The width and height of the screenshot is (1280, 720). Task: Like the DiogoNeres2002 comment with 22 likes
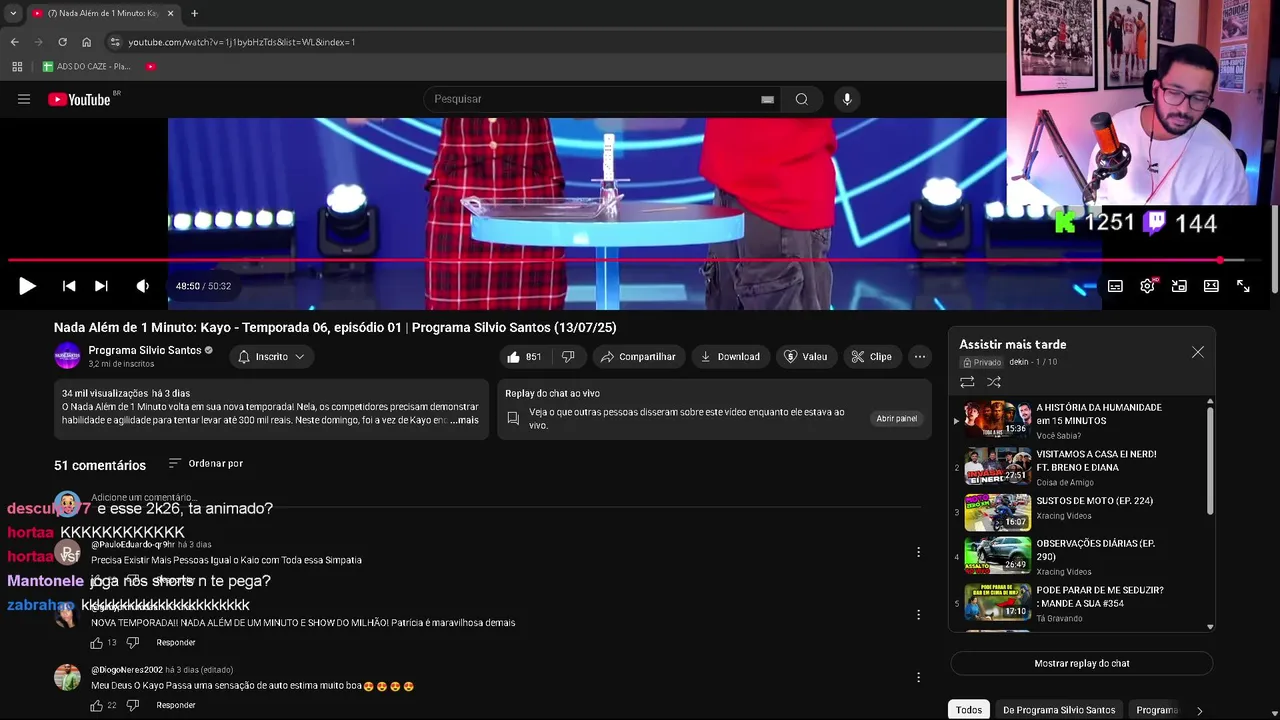(x=97, y=705)
